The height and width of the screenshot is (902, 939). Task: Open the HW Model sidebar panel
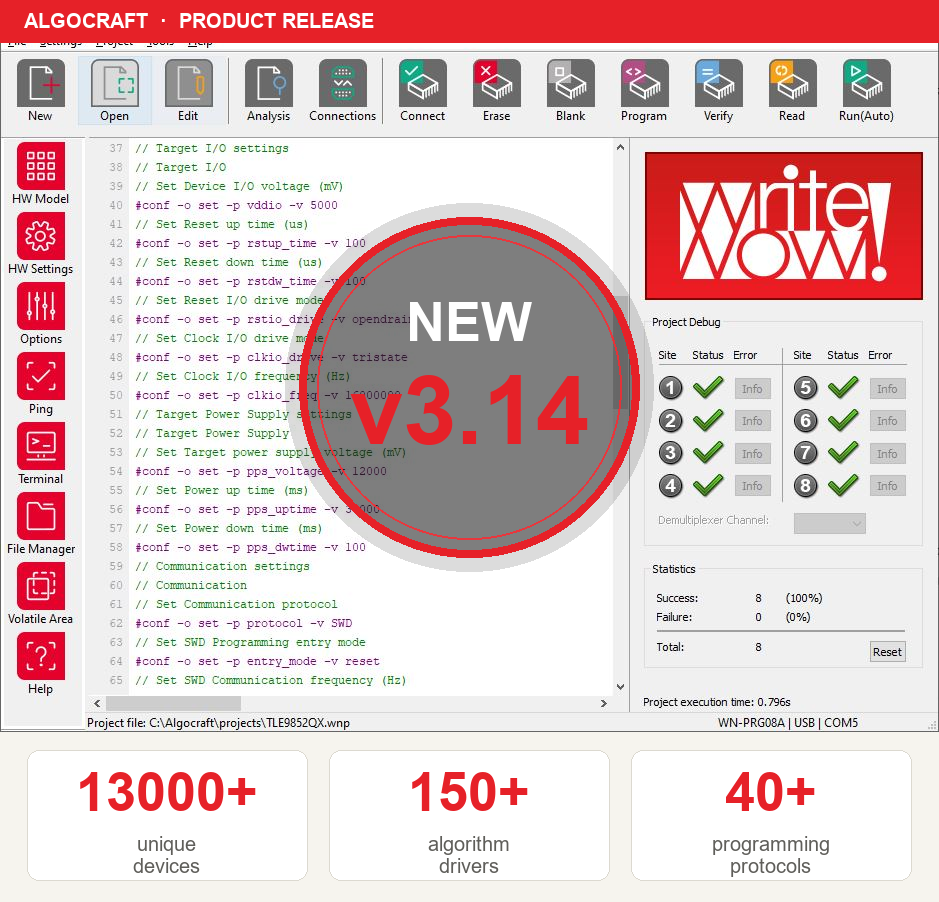pyautogui.click(x=41, y=166)
